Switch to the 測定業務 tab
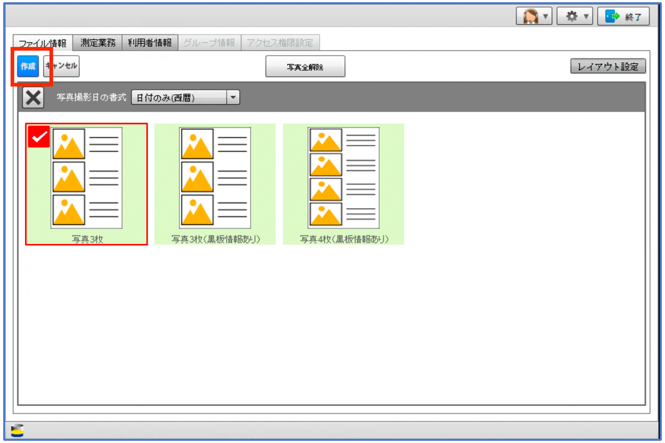Image resolution: width=665 pixels, height=443 pixels. pyautogui.click(x=99, y=43)
